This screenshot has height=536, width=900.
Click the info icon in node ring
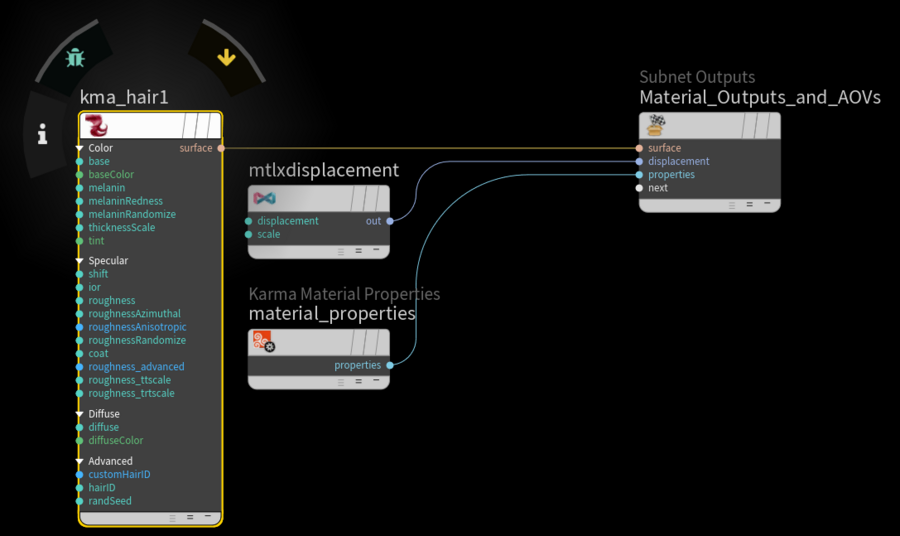click(x=42, y=134)
